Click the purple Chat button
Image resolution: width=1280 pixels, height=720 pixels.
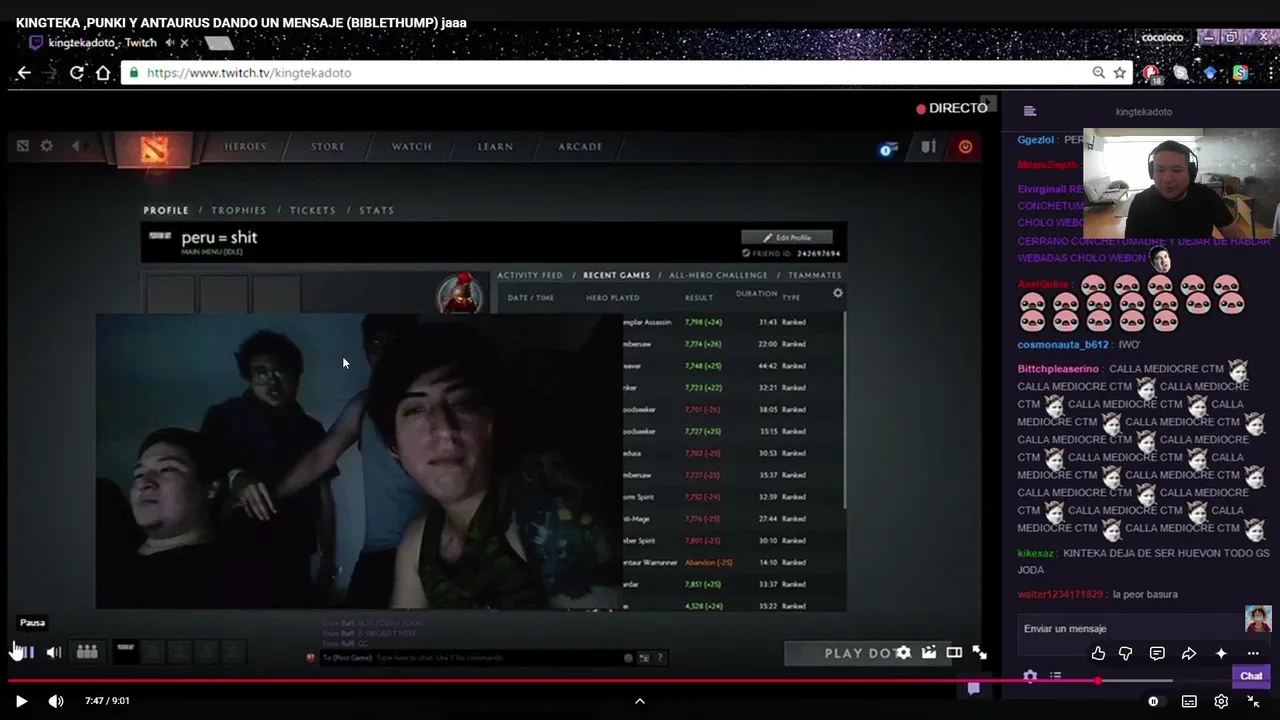1251,676
